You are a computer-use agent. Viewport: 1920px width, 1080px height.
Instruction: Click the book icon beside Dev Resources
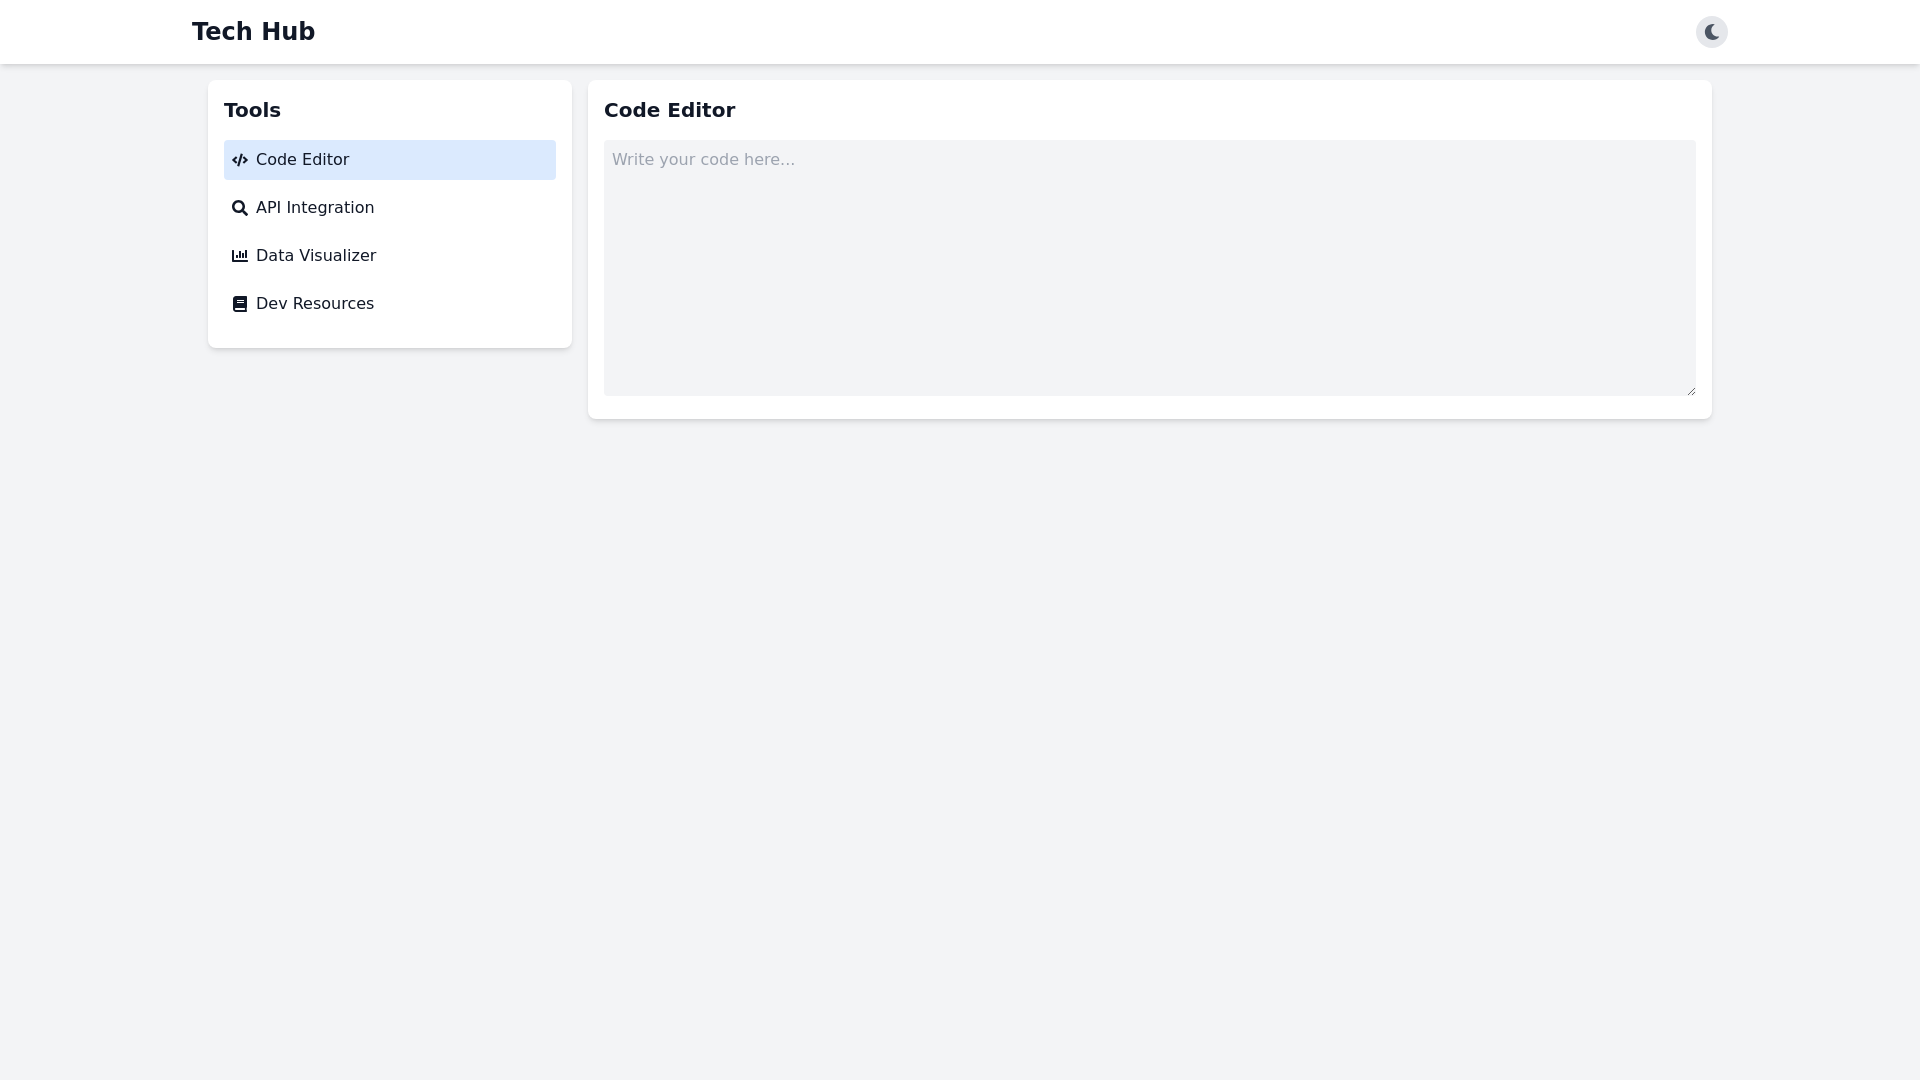tap(240, 304)
